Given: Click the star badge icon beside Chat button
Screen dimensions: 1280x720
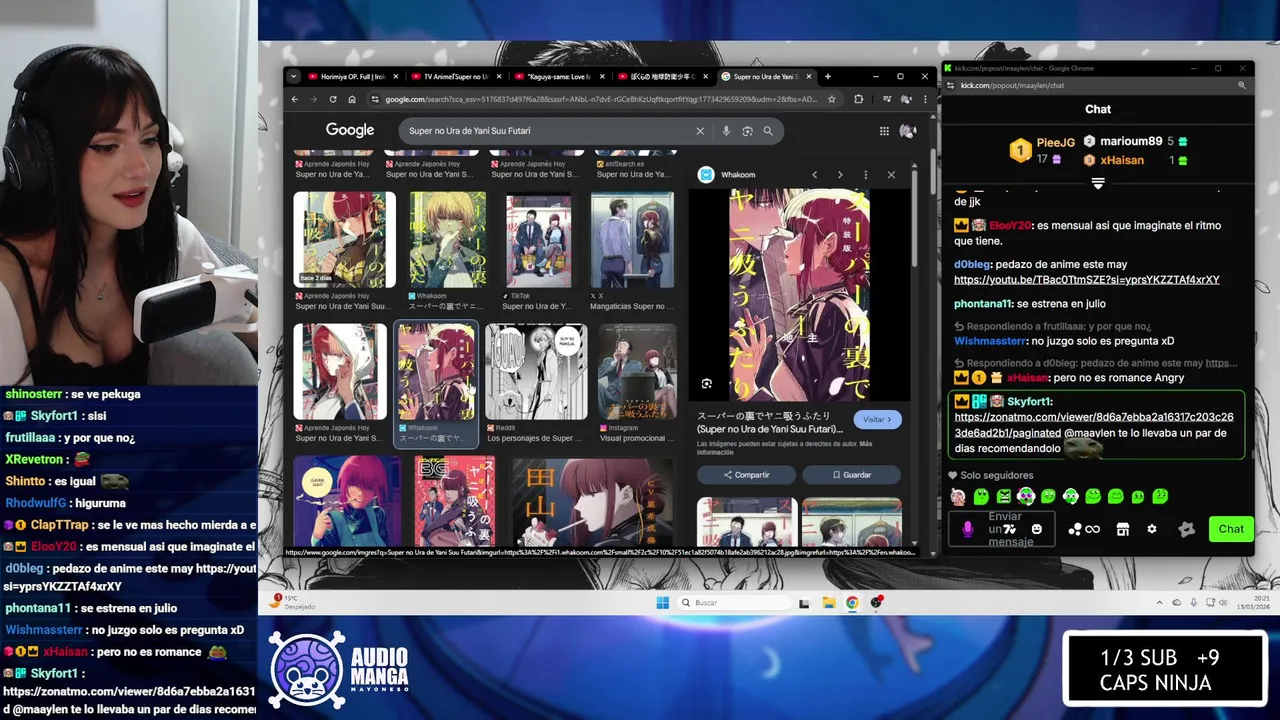Looking at the screenshot, I should point(1187,529).
